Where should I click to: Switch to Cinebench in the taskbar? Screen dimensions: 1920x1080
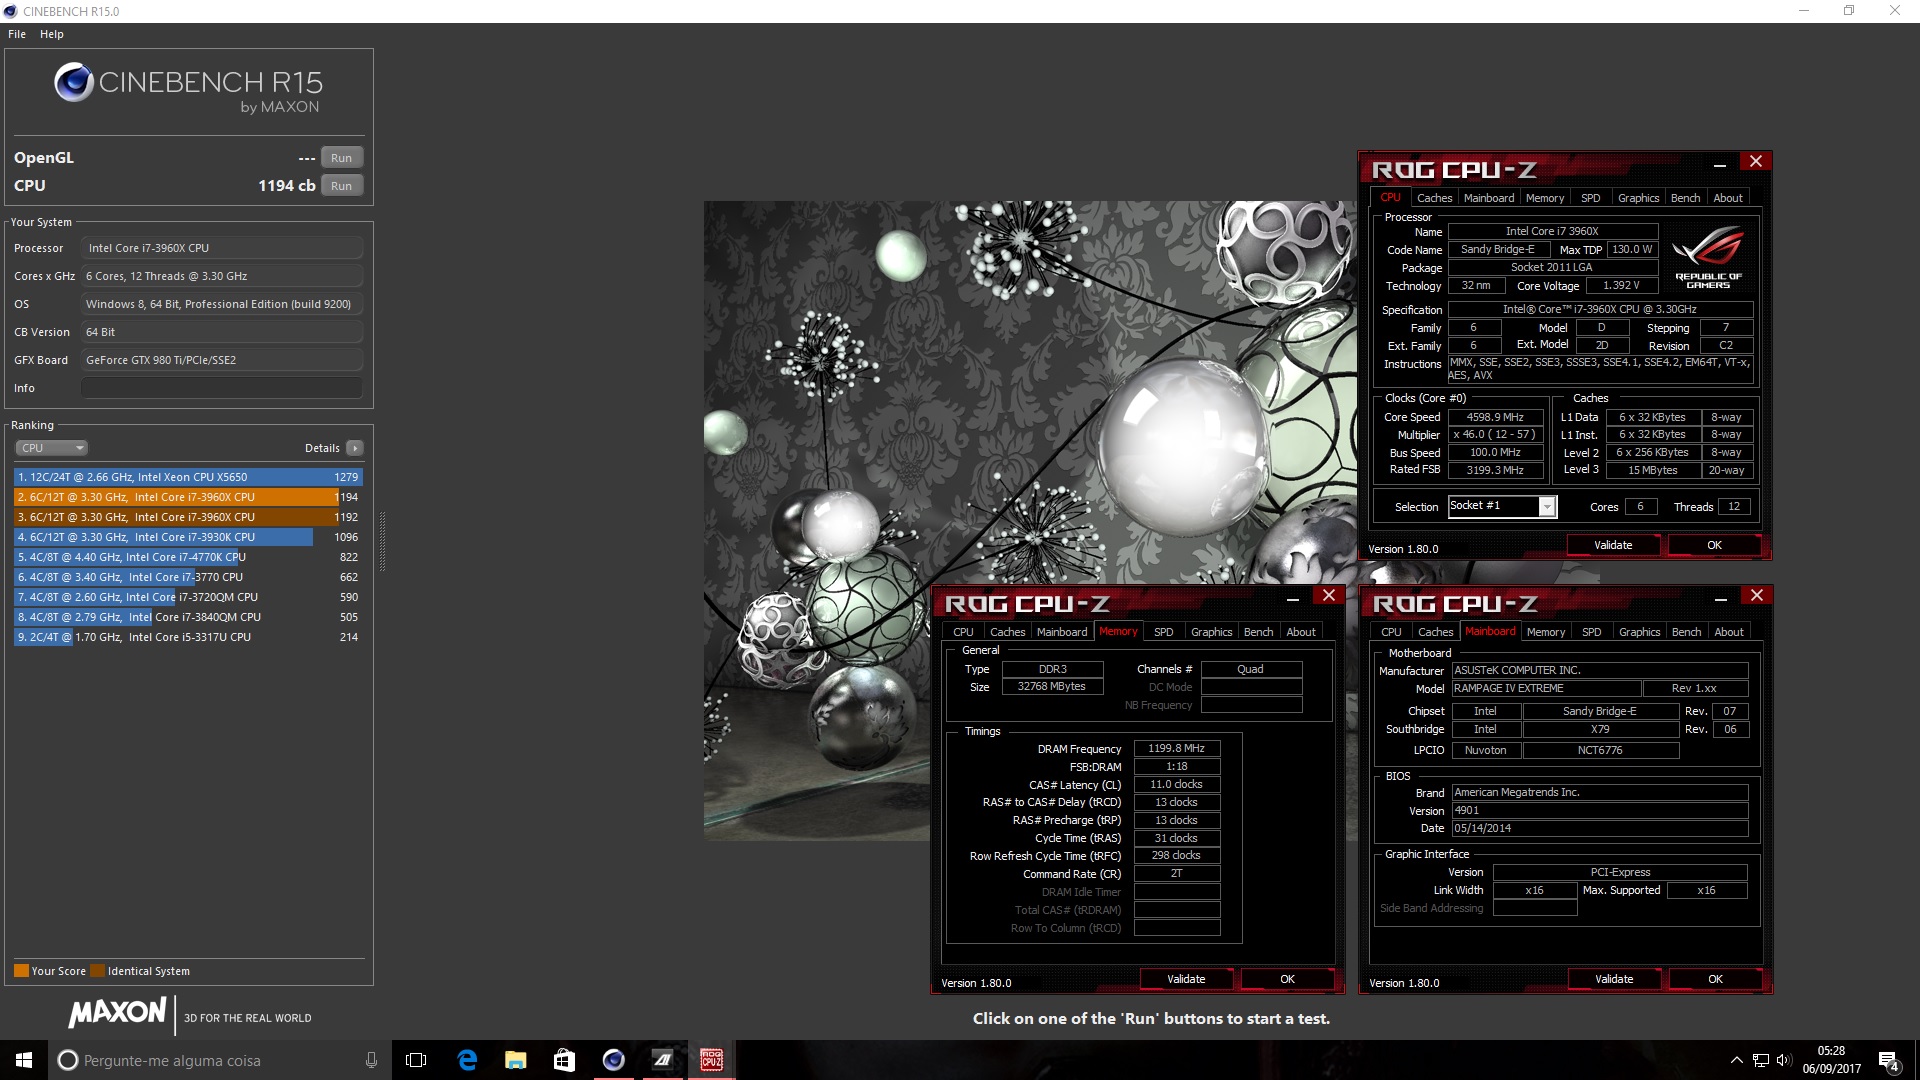tap(613, 1060)
